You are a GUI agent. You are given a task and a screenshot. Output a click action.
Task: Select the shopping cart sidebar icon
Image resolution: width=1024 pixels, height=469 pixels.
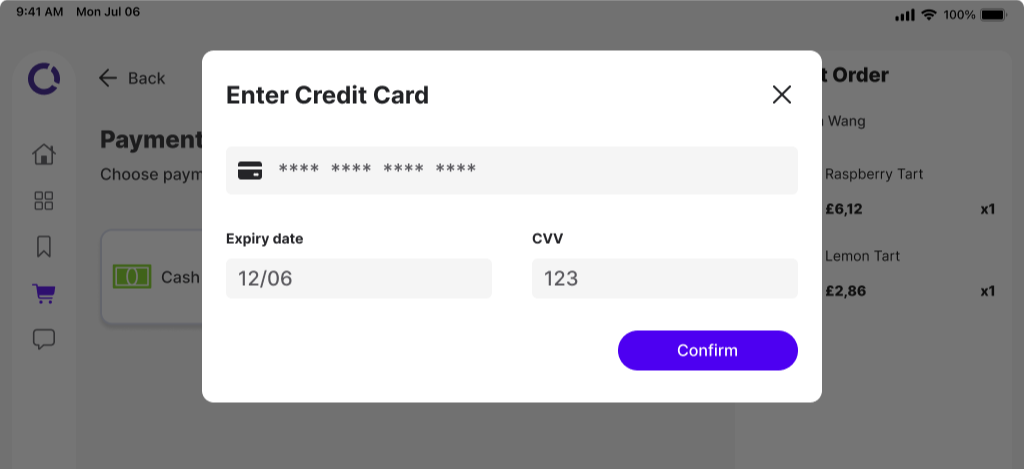(44, 293)
